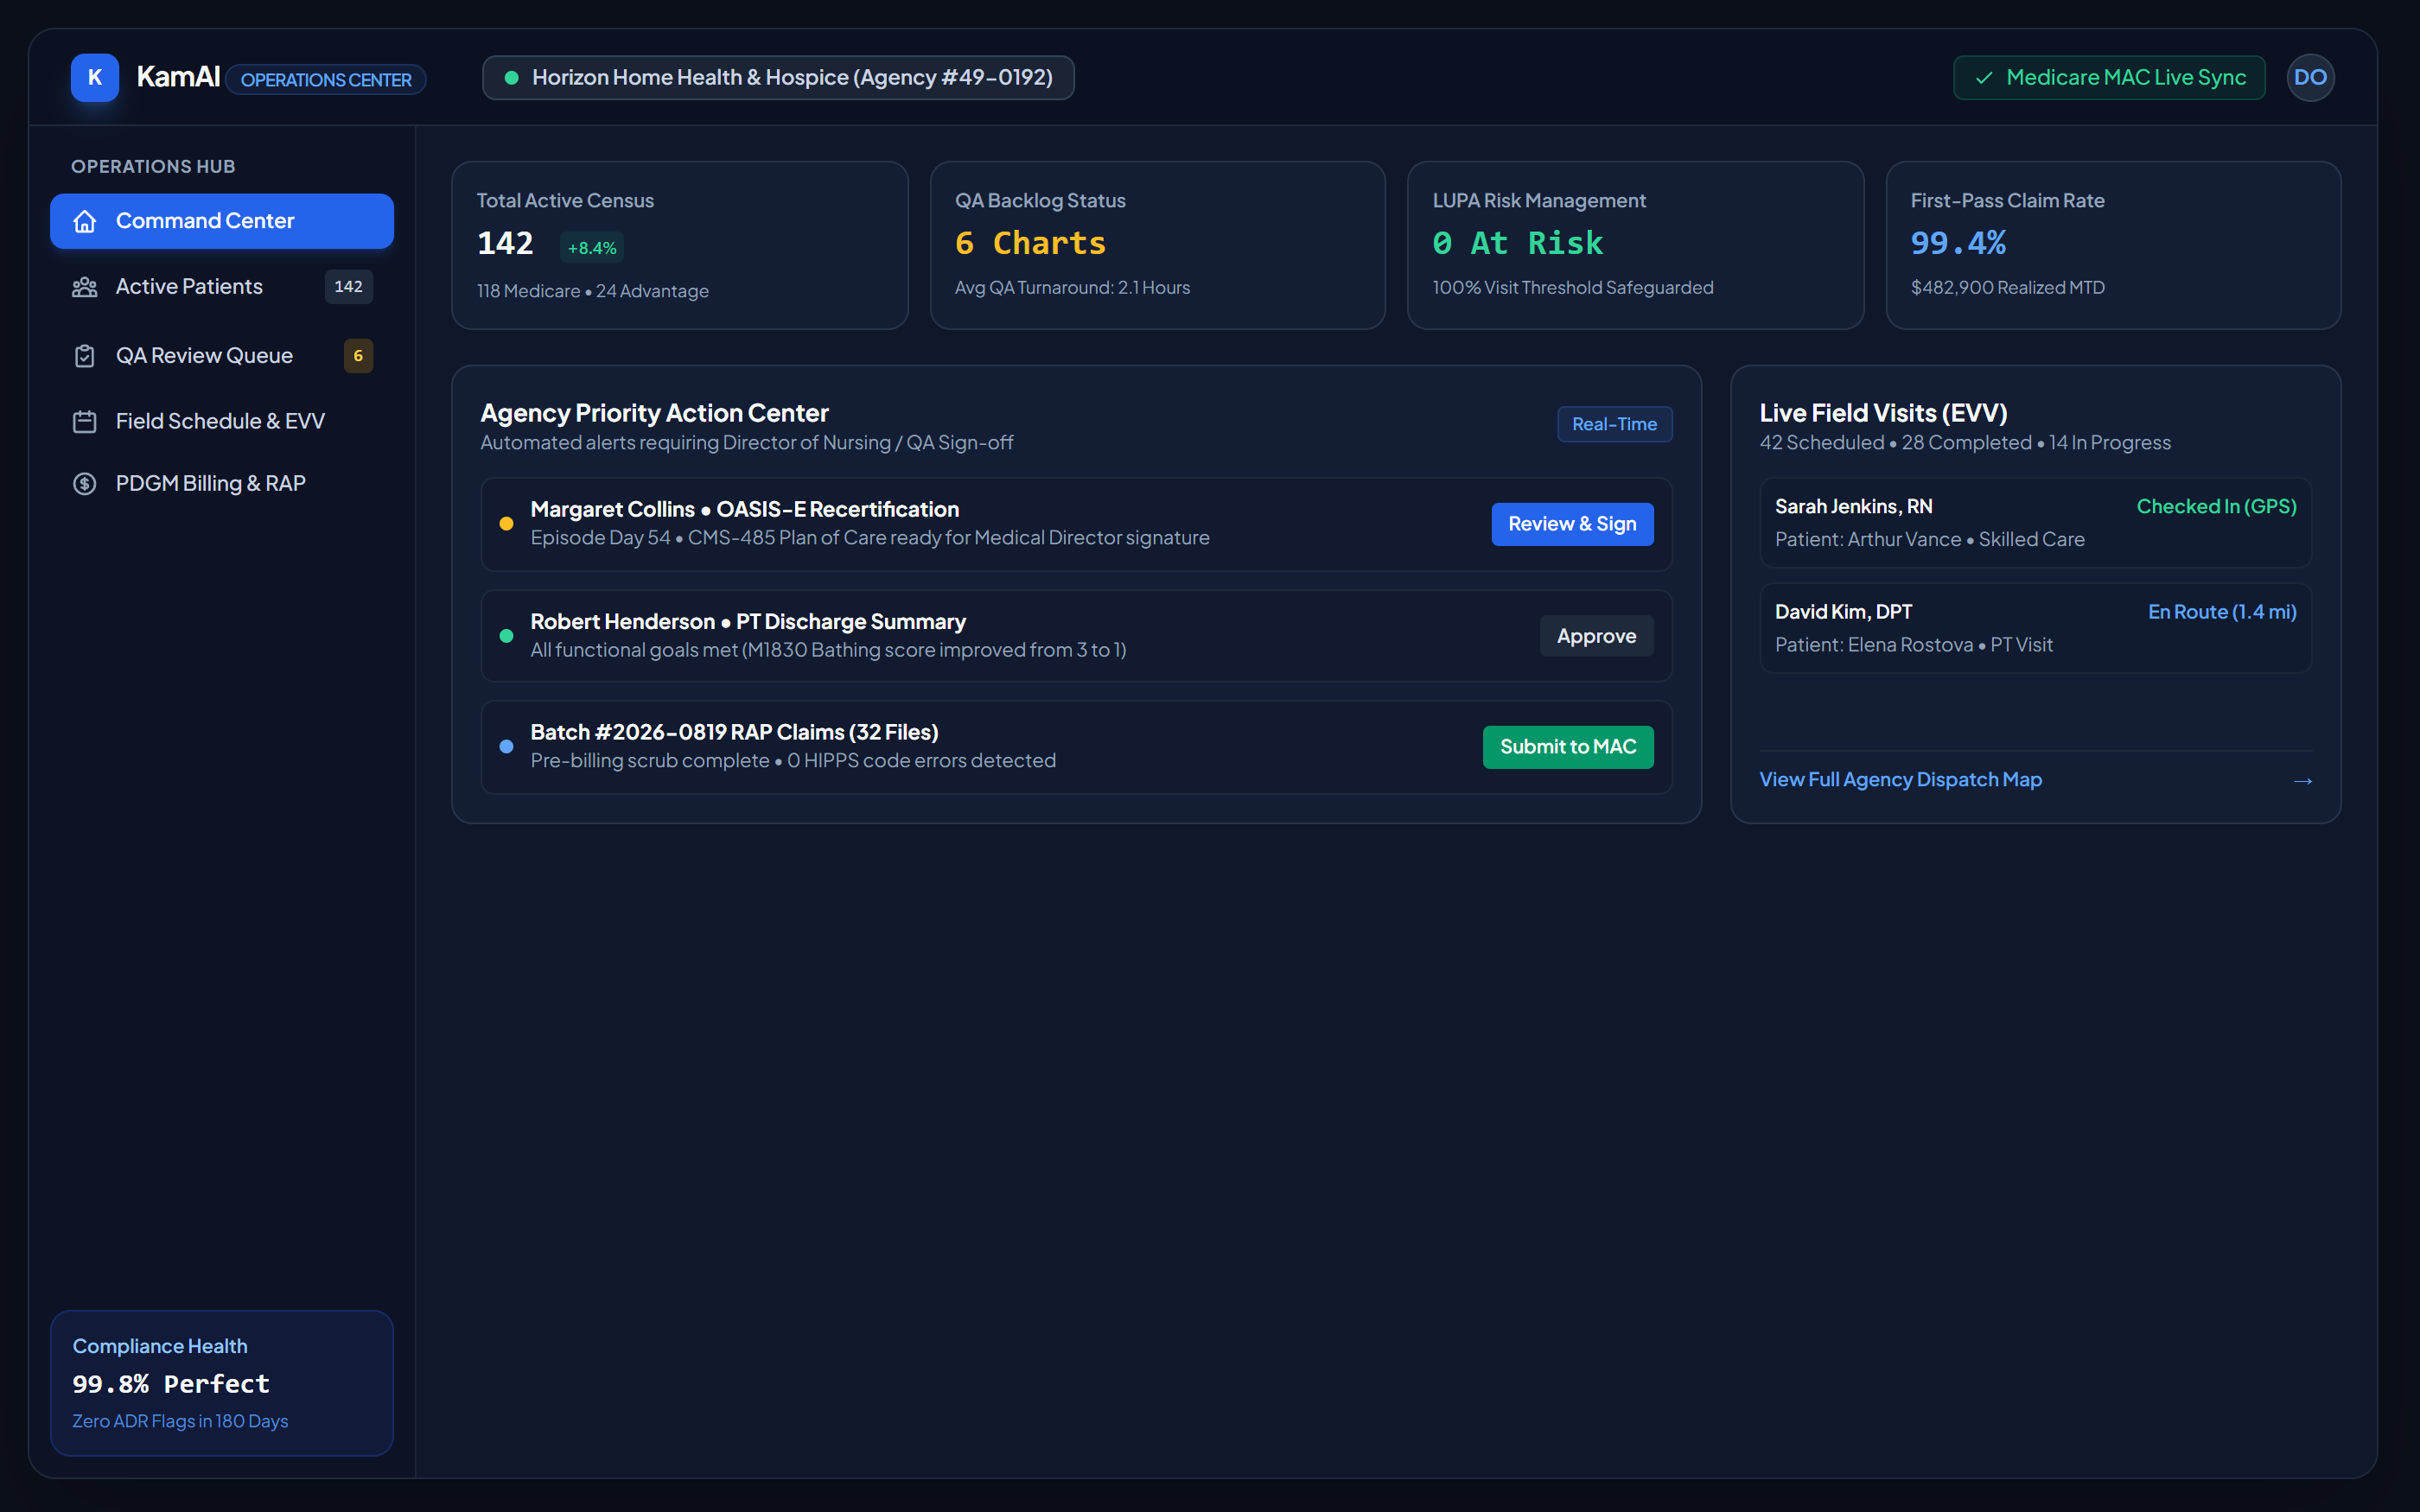Click 100% Visit Threshold Safeguarded text

(x=1572, y=288)
